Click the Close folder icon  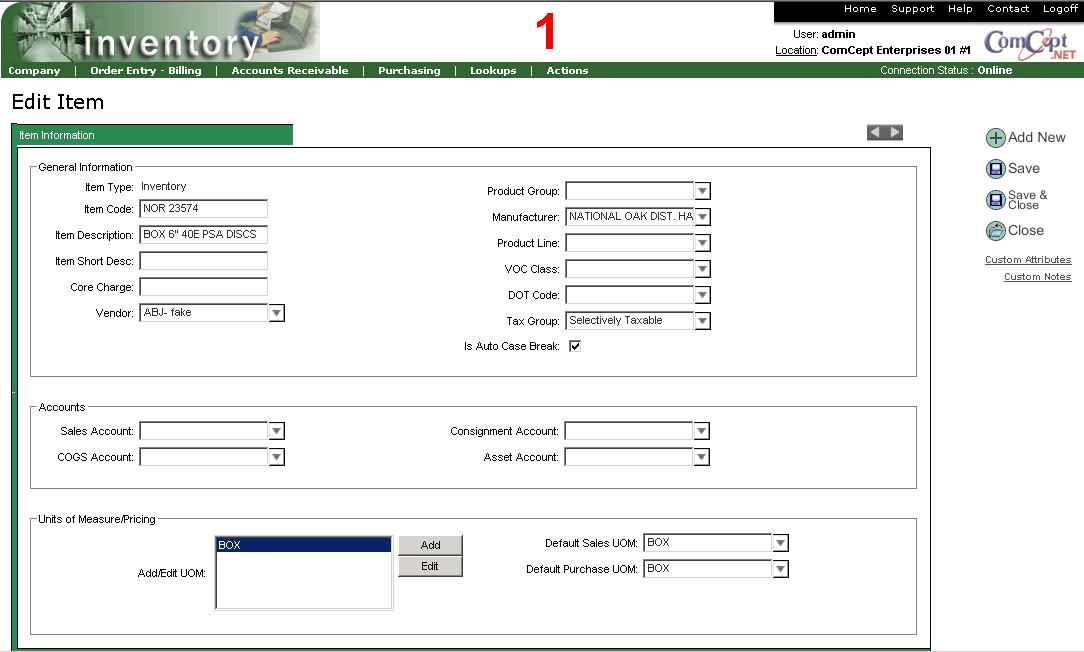[x=995, y=231]
